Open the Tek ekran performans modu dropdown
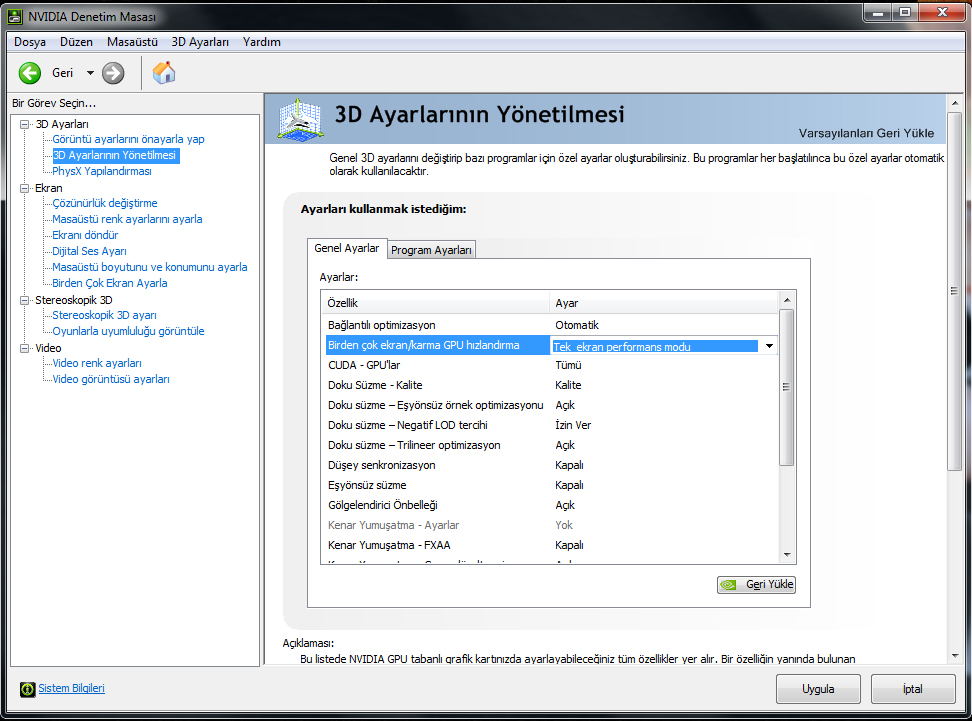Image resolution: width=972 pixels, height=721 pixels. [768, 346]
